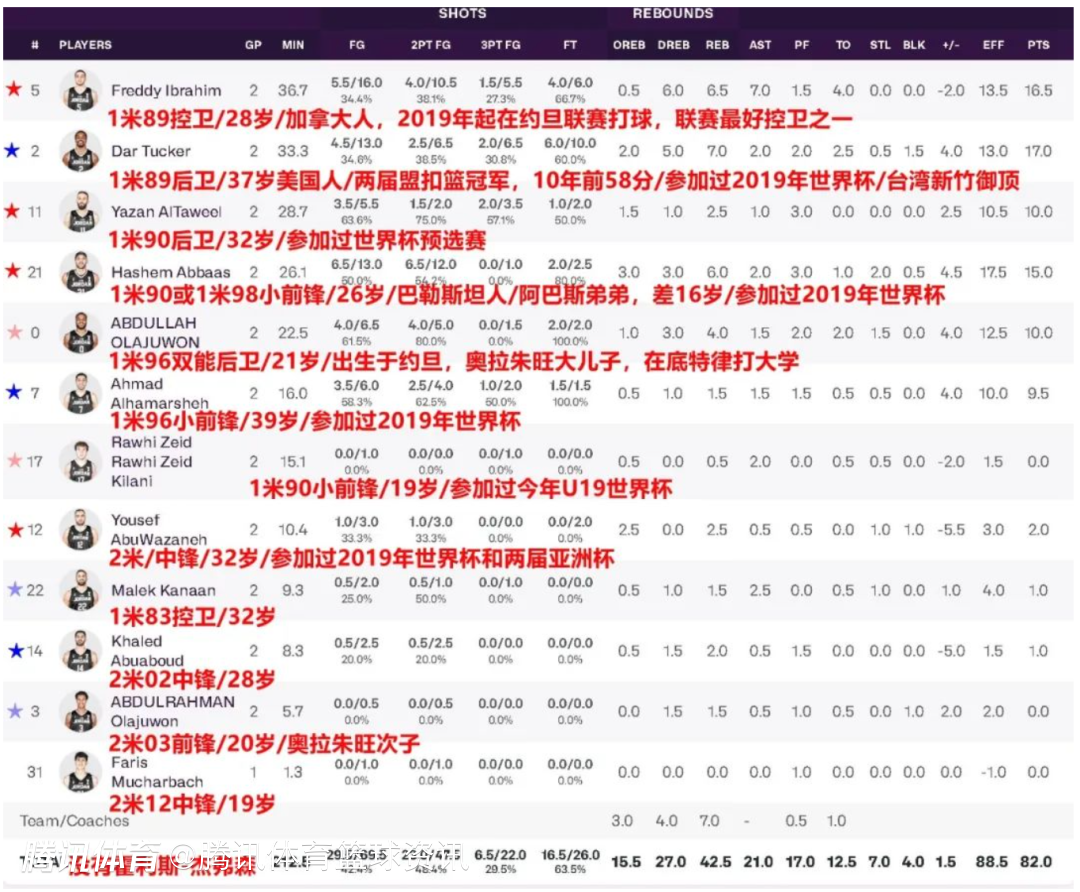Click the totals row PTS value 82.0
1080x892 pixels.
pos(1036,862)
